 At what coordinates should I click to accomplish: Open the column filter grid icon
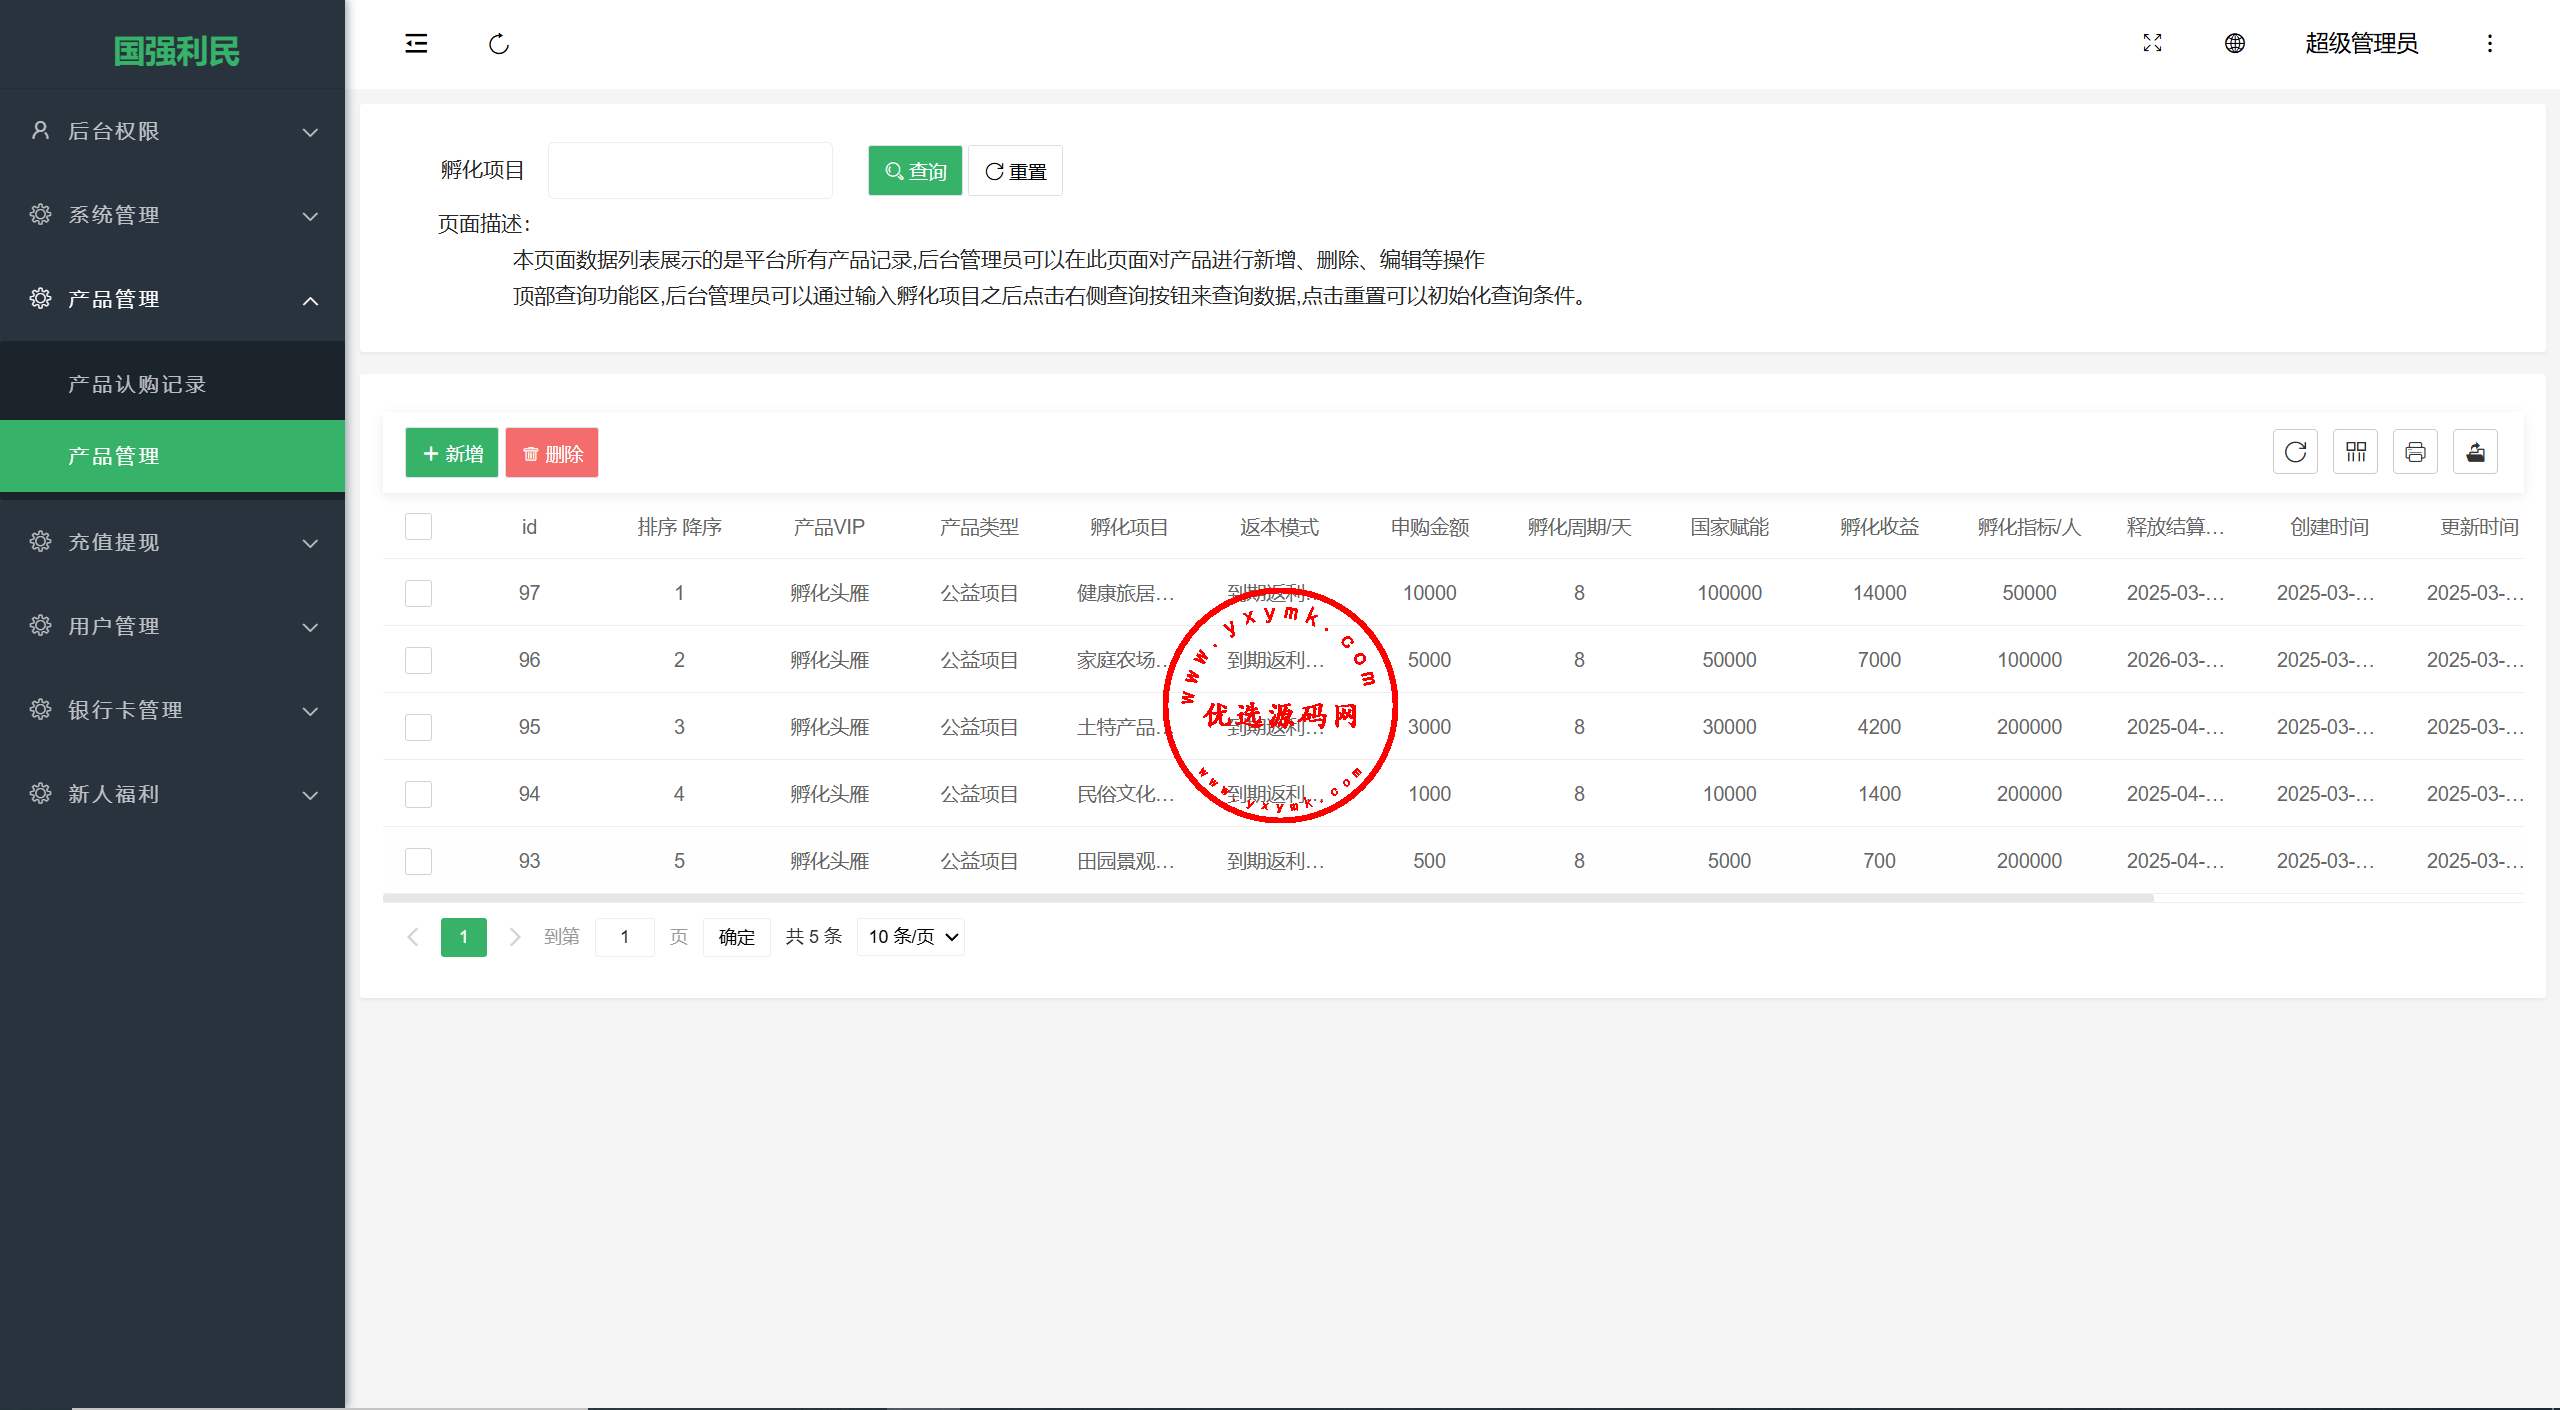coord(2355,452)
